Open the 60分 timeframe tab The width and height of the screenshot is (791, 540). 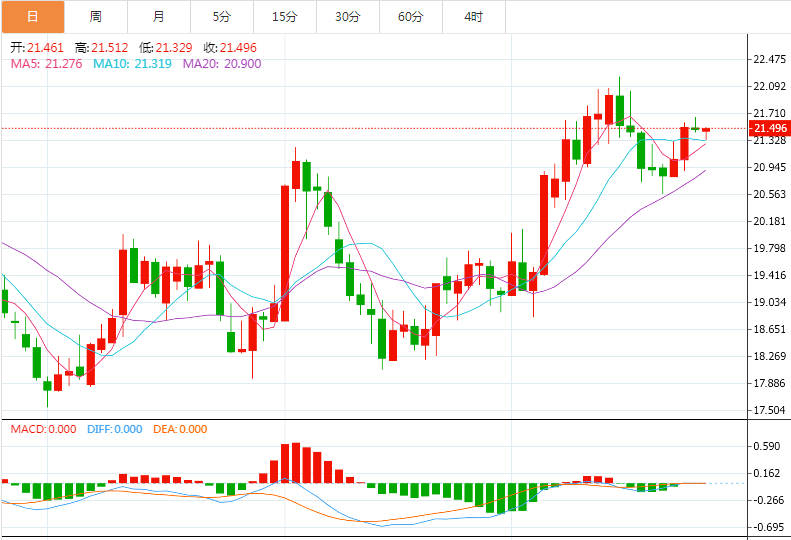click(411, 17)
